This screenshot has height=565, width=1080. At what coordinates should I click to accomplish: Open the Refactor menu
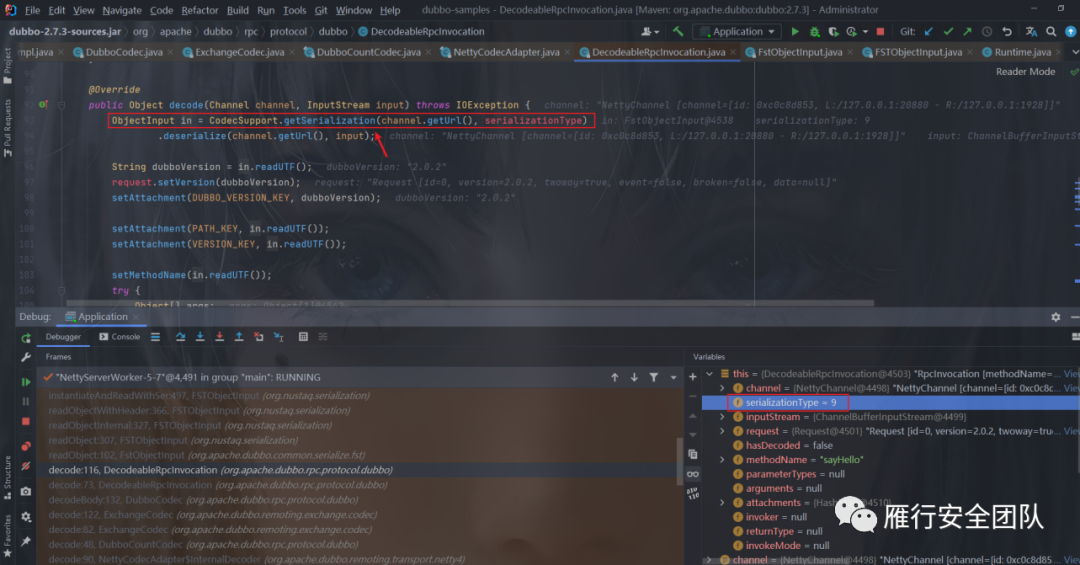click(x=200, y=10)
